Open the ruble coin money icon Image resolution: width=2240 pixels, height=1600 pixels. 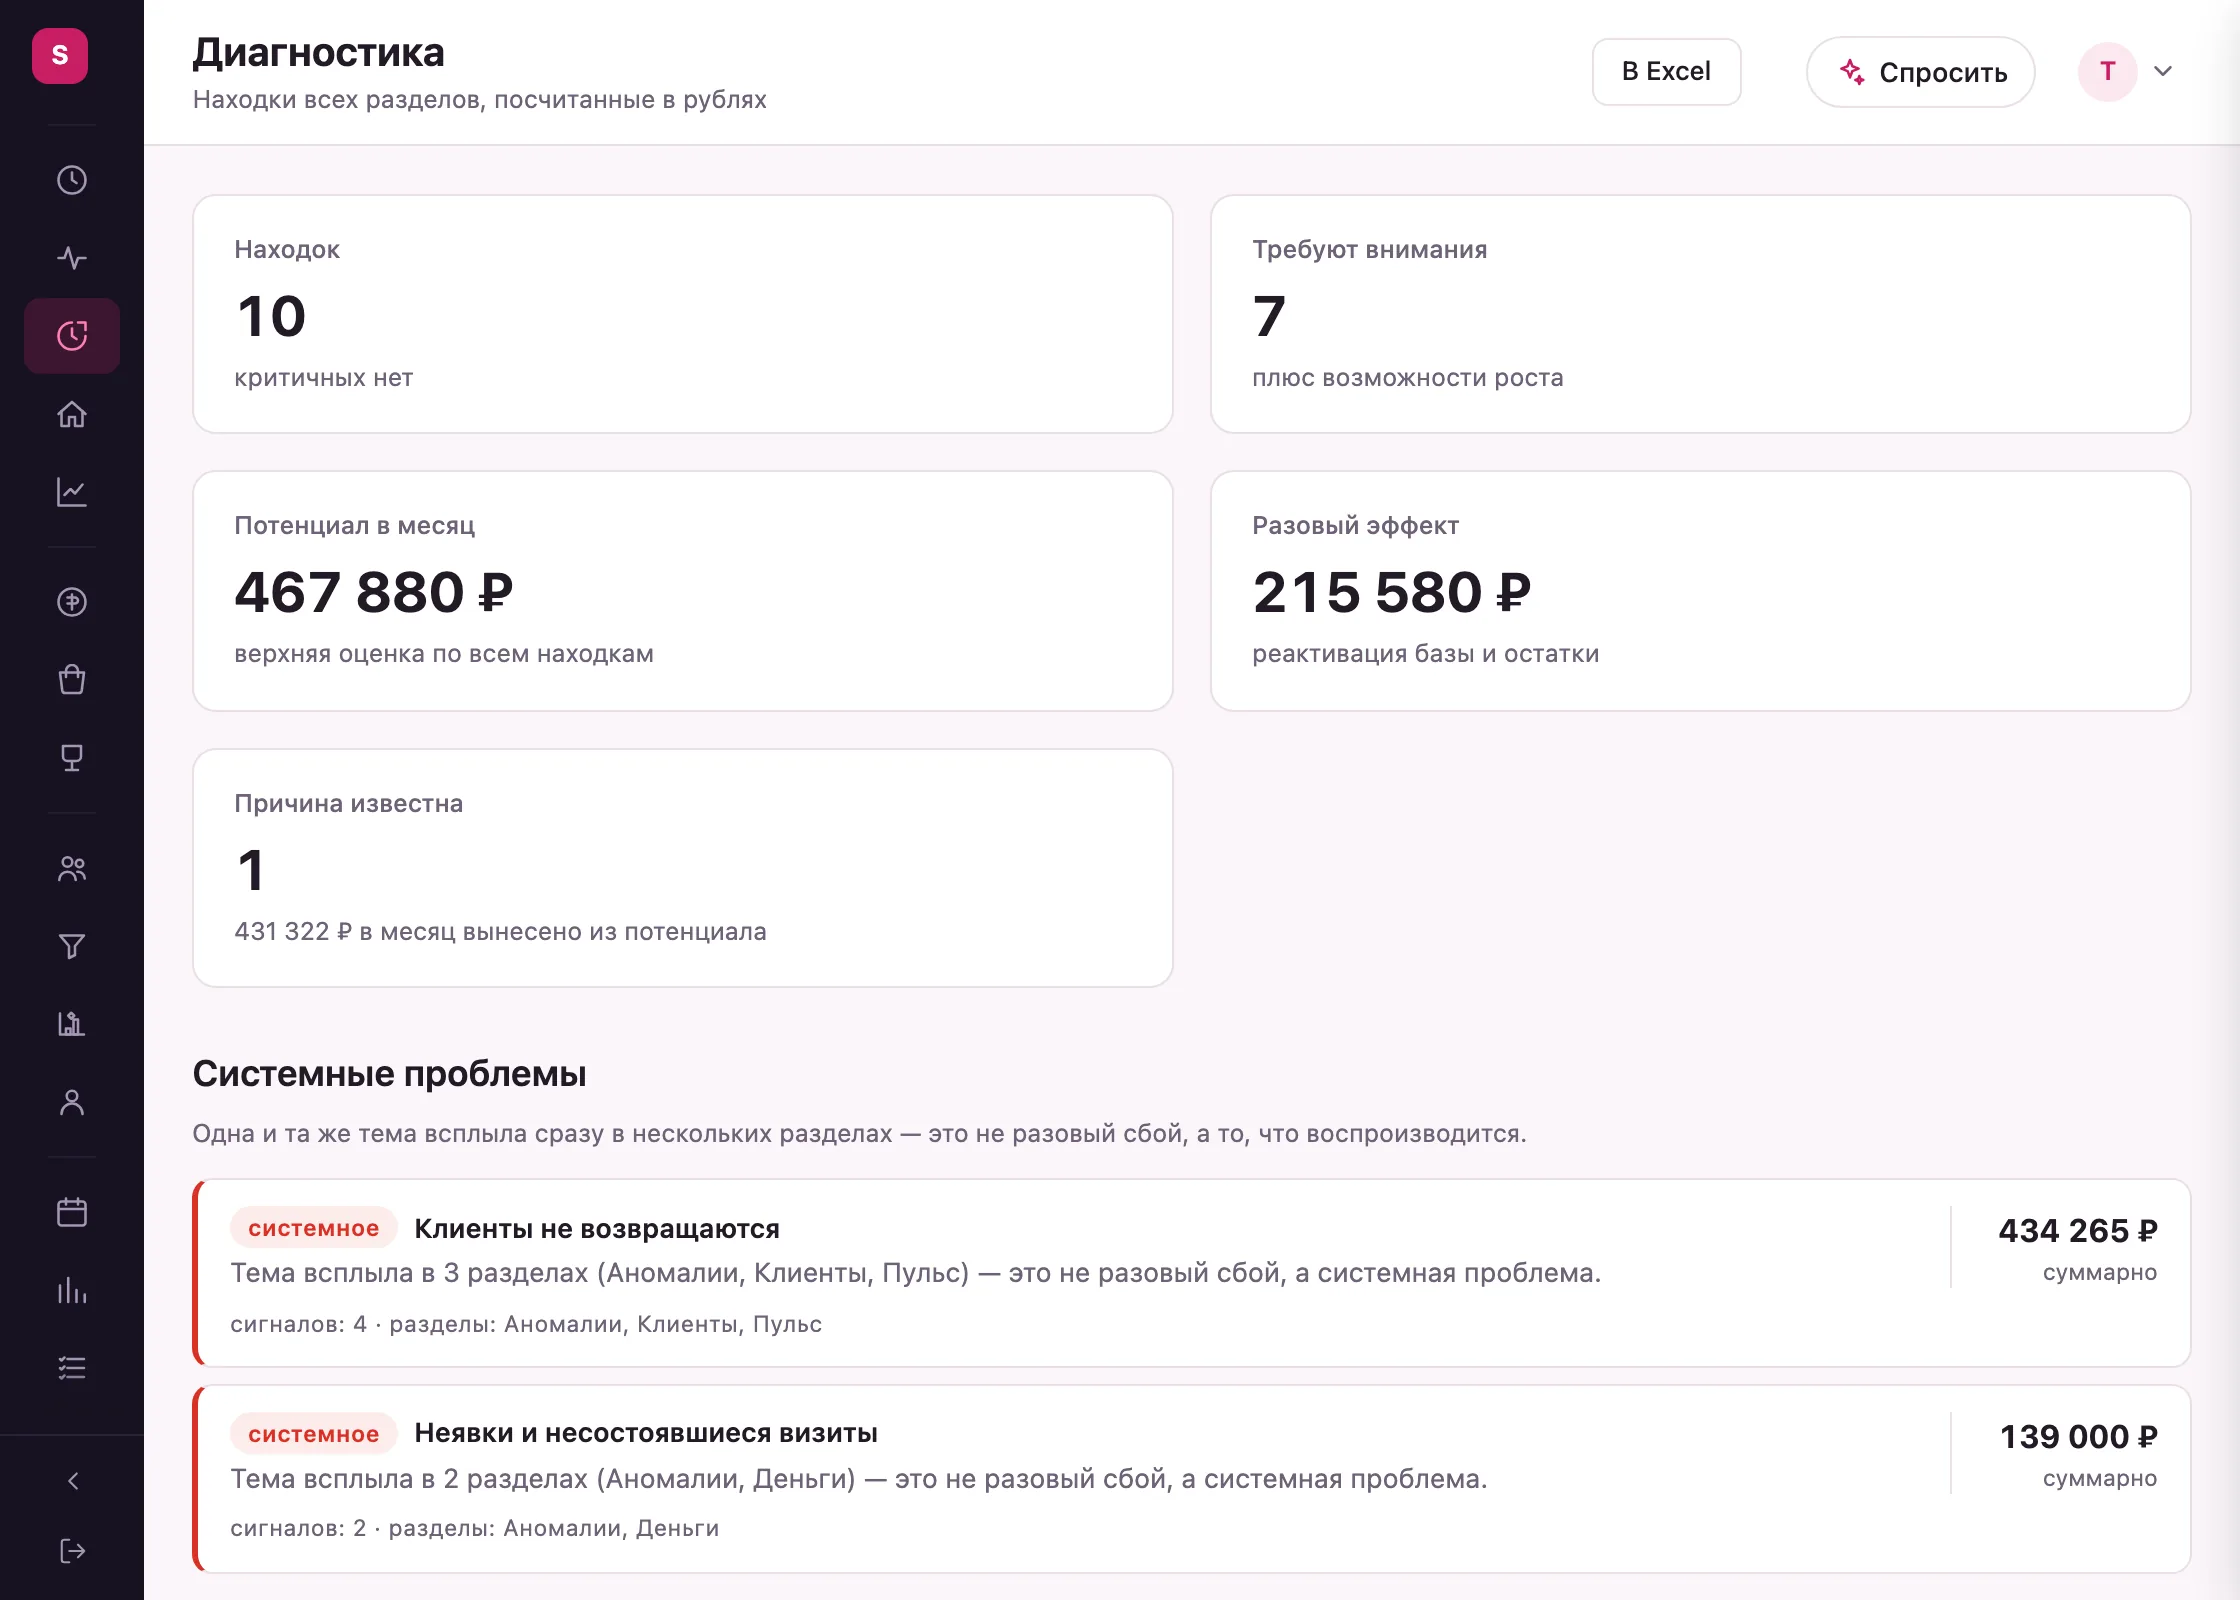(72, 602)
